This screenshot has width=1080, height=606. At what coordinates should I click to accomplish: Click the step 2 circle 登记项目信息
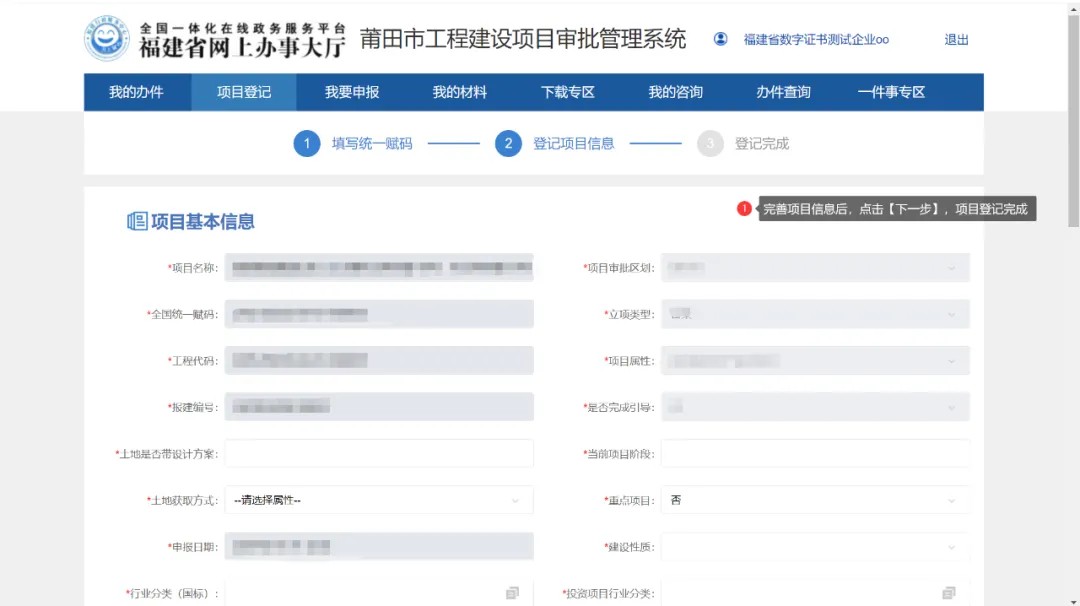tap(508, 144)
